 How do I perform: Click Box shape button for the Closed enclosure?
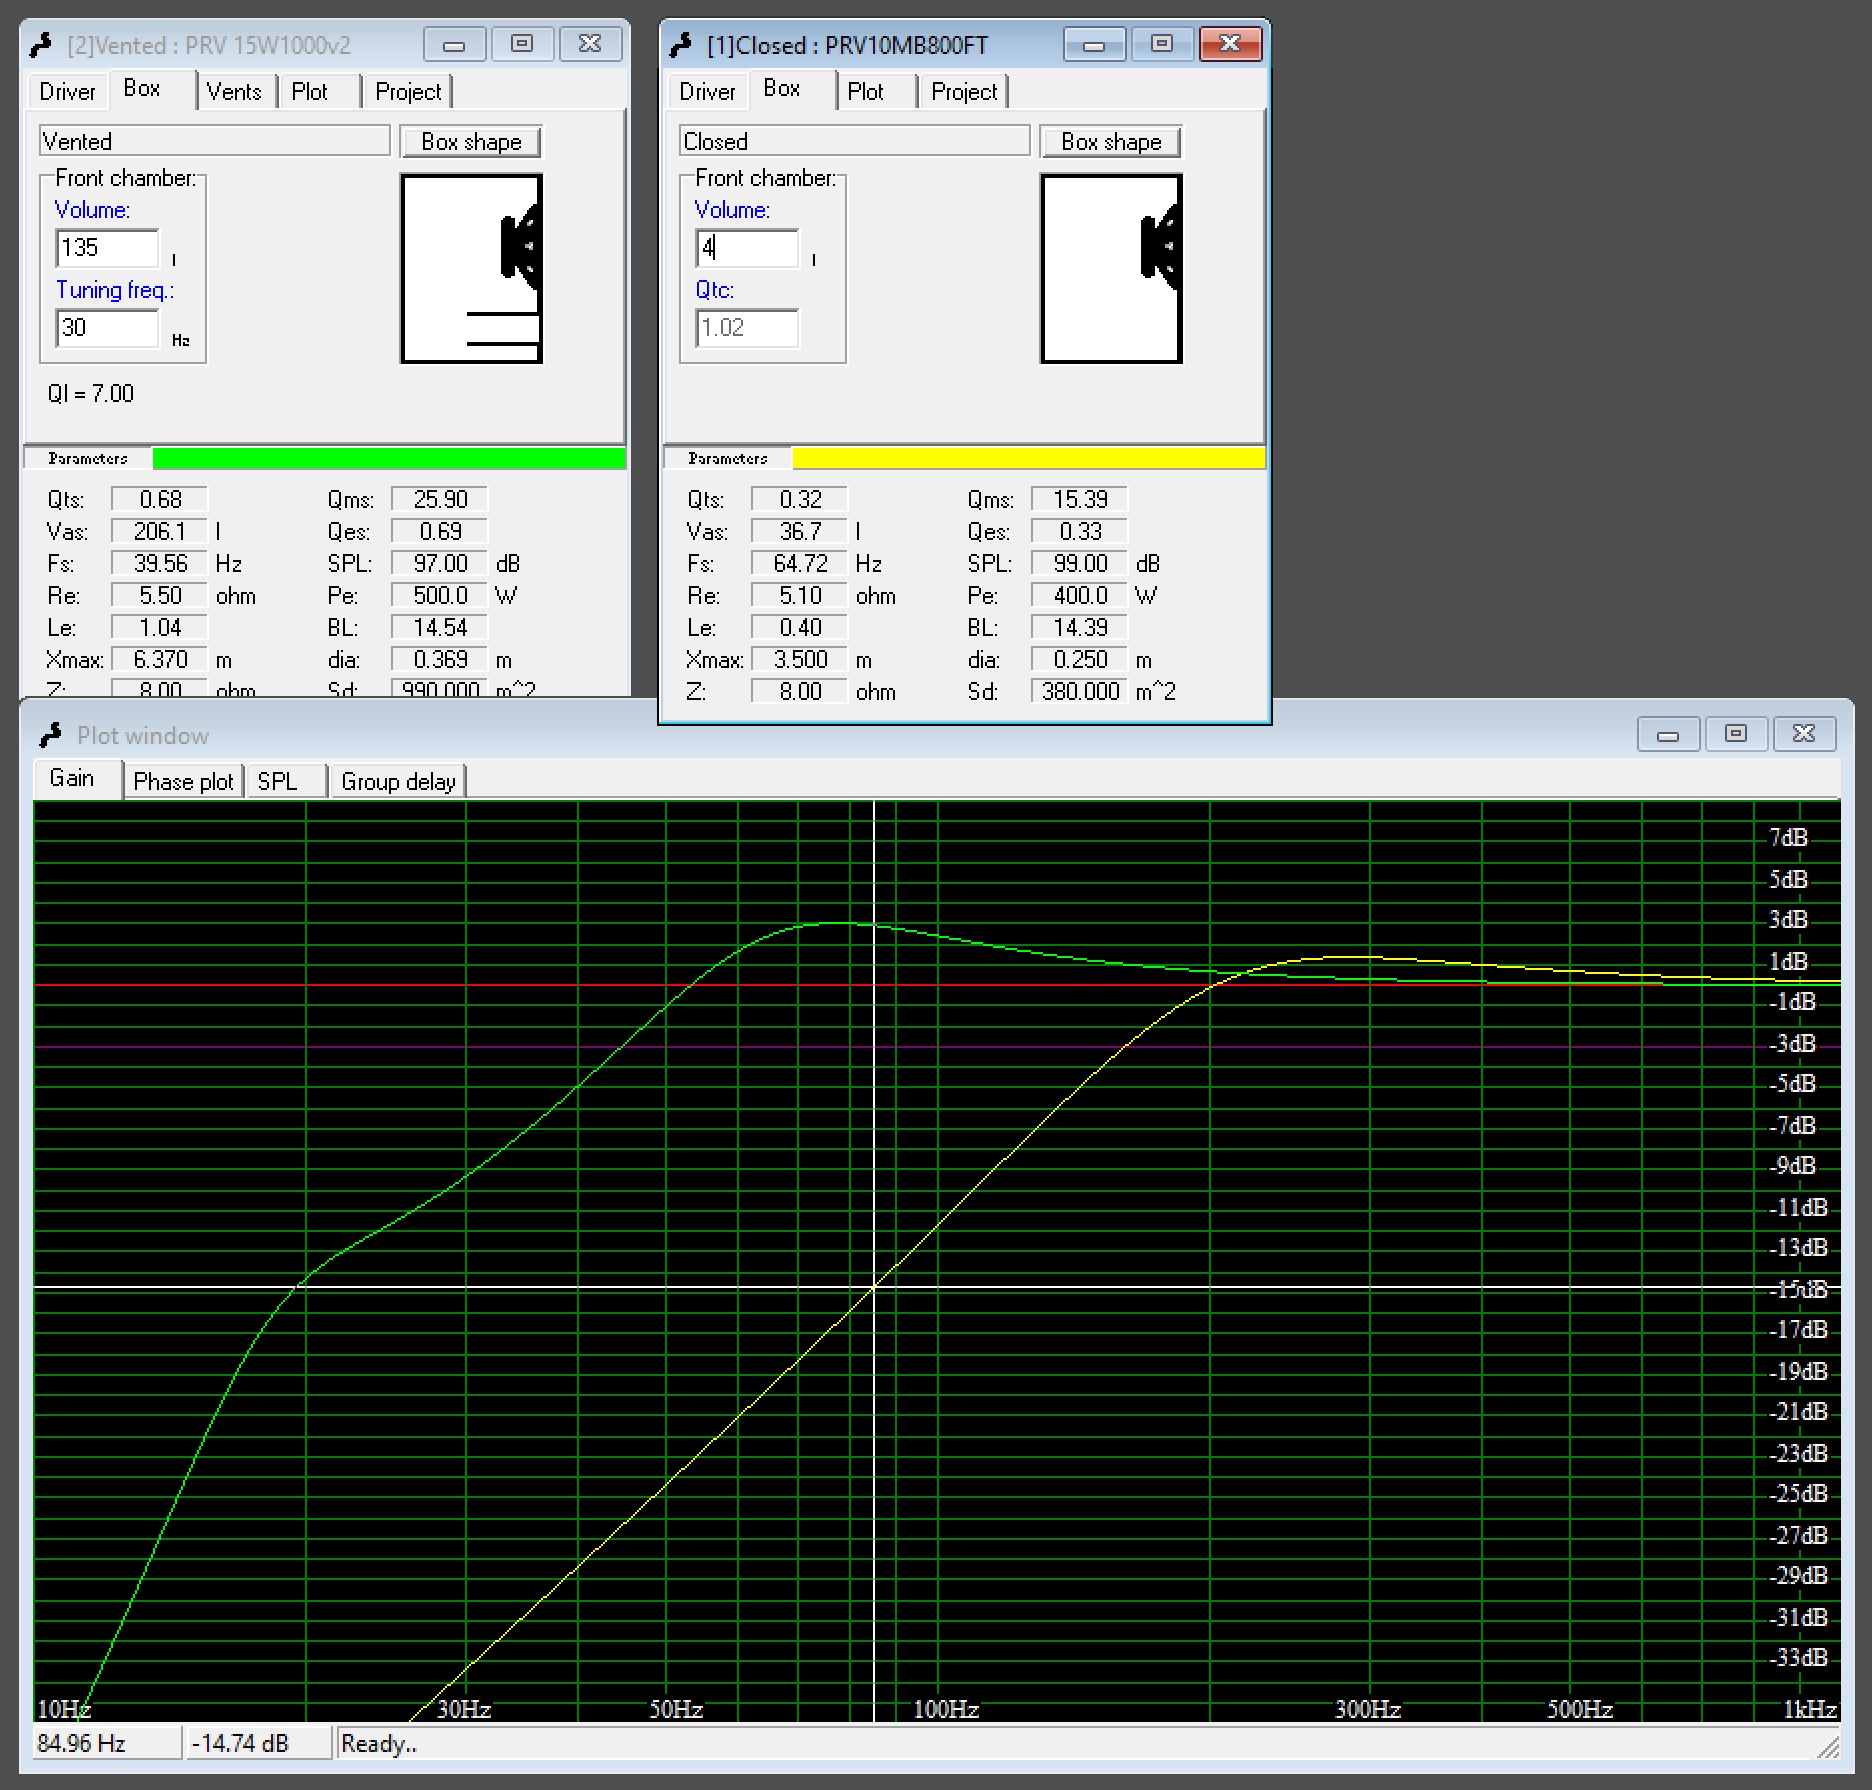click(x=1110, y=141)
